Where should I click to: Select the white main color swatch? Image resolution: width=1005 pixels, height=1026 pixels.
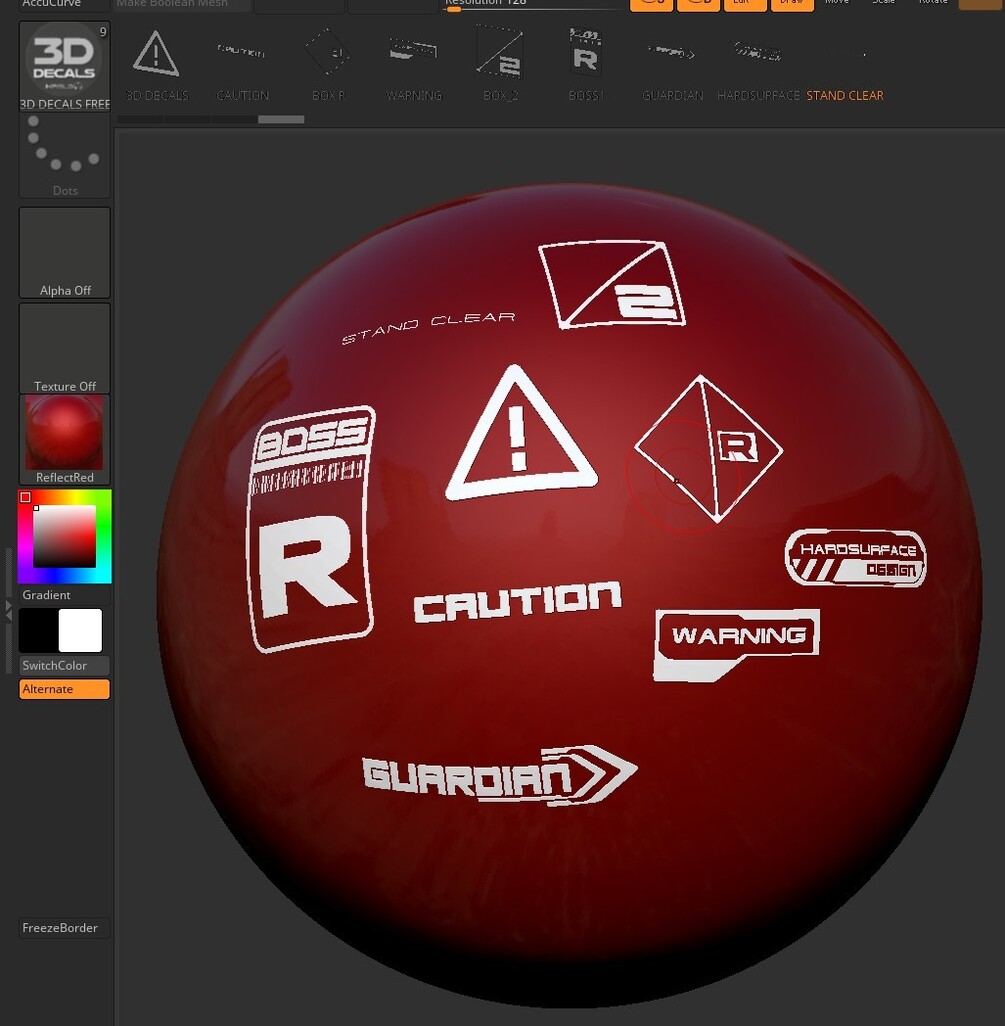tap(80, 630)
